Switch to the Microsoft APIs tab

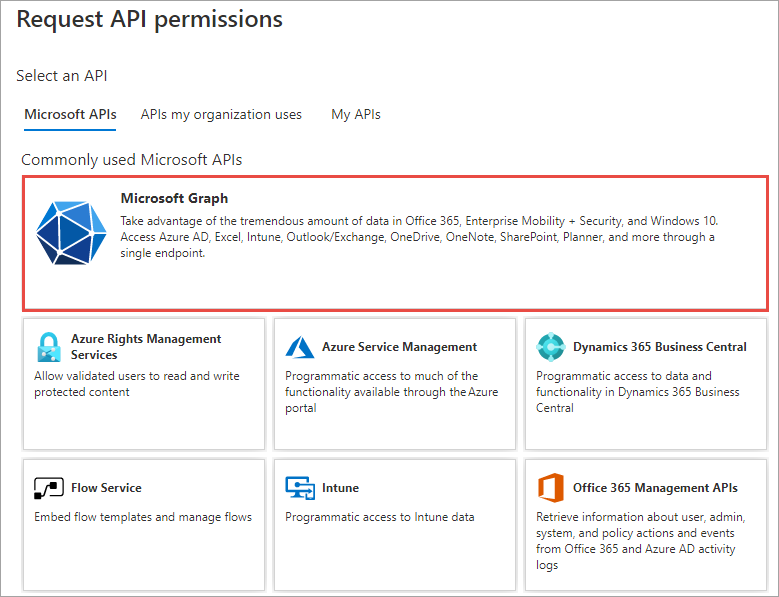coord(70,115)
